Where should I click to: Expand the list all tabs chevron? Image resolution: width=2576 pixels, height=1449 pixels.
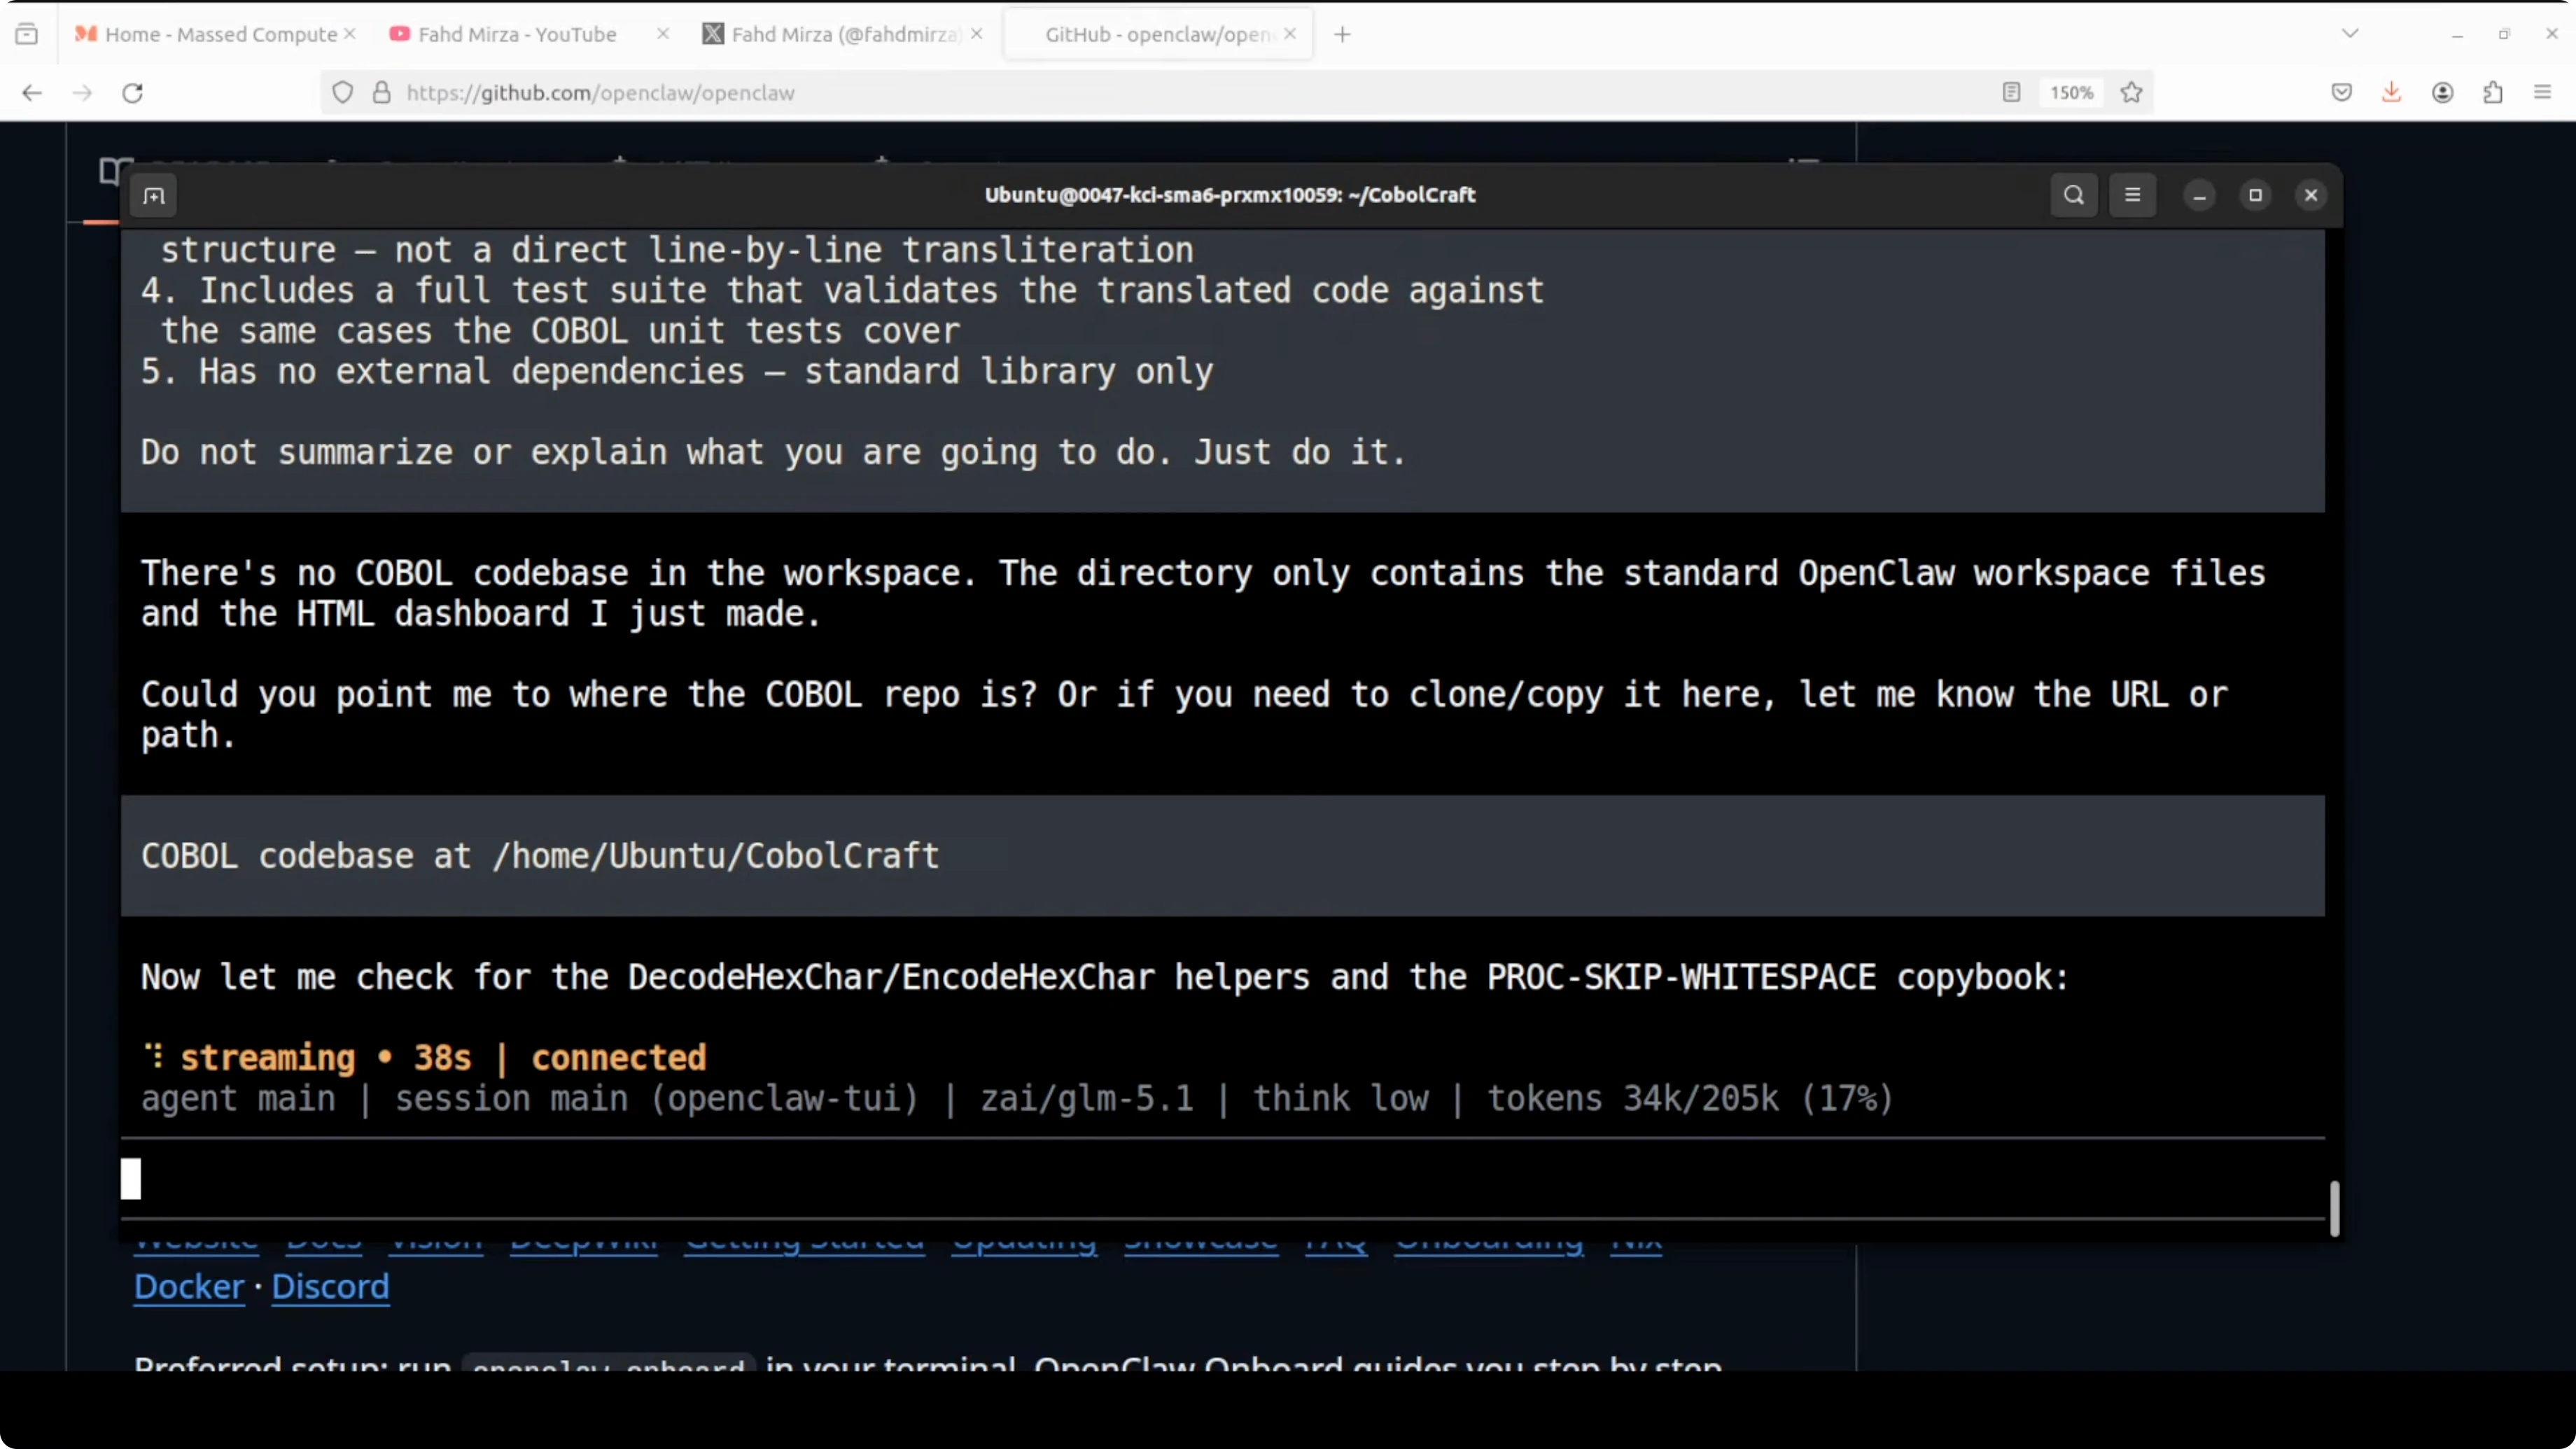coord(2350,34)
